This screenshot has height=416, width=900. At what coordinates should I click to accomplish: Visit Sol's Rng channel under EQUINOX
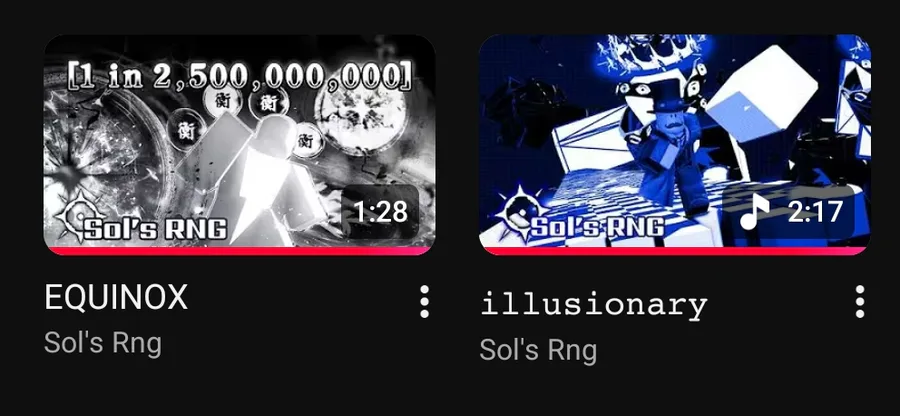click(x=103, y=343)
